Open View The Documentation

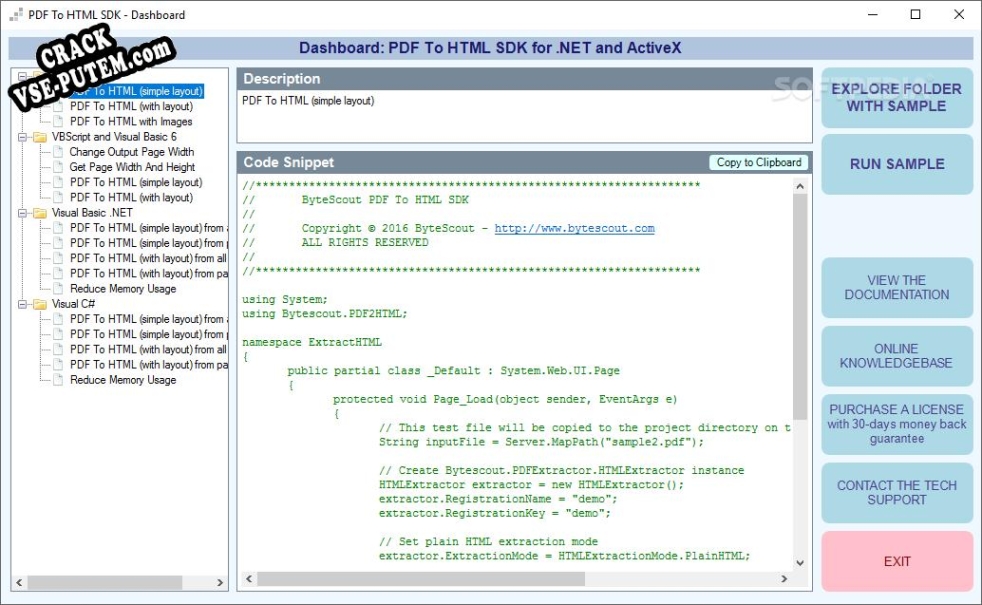tap(897, 287)
